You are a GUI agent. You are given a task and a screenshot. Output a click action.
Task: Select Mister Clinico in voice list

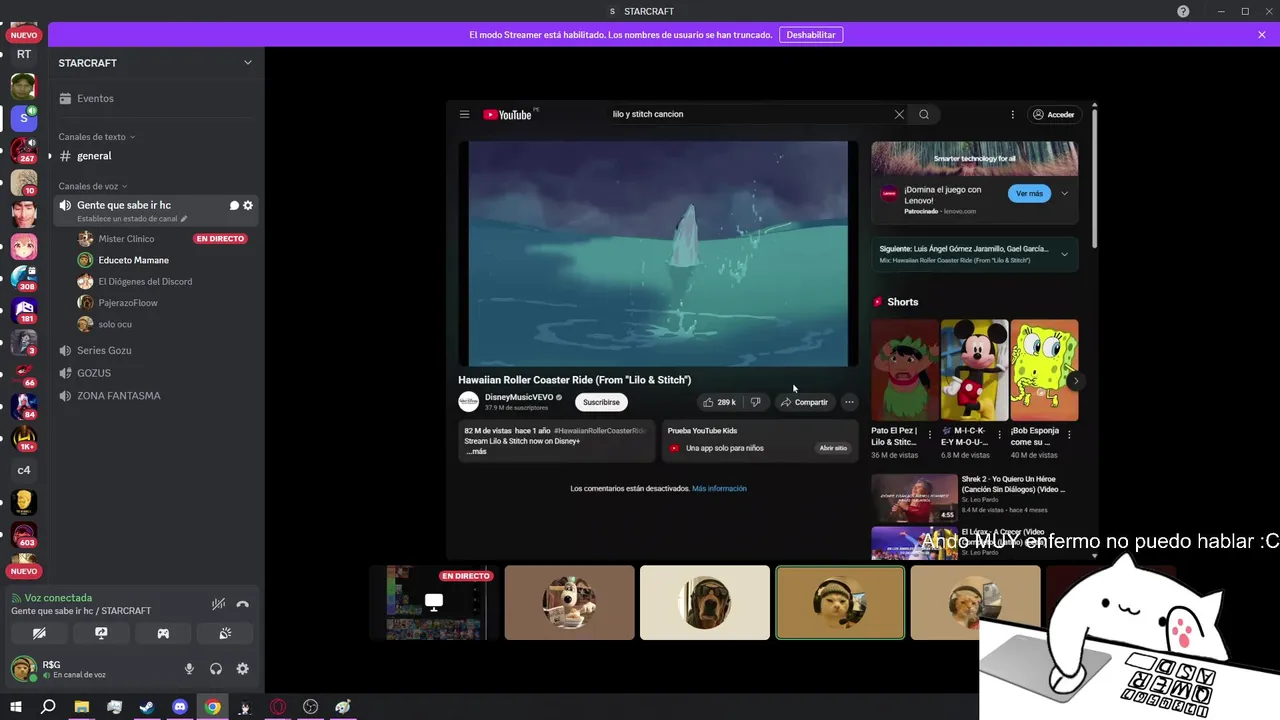[126, 239]
